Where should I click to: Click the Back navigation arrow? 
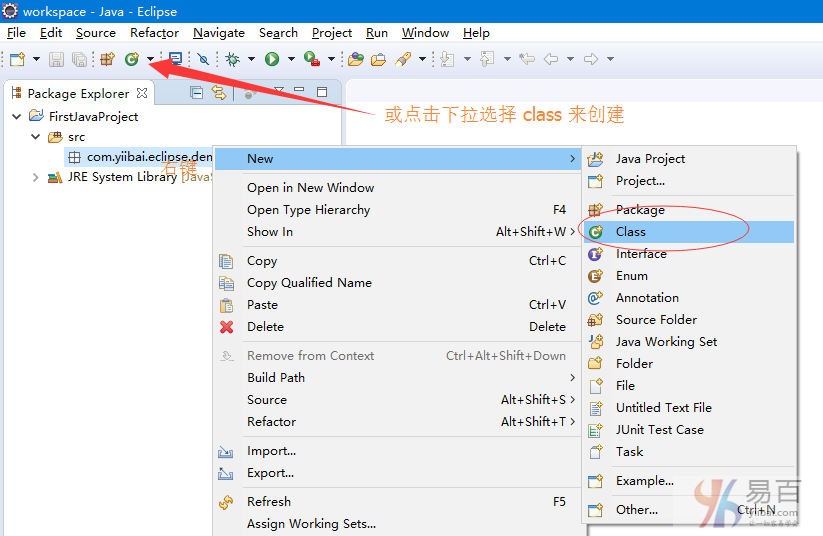pyautogui.click(x=551, y=59)
